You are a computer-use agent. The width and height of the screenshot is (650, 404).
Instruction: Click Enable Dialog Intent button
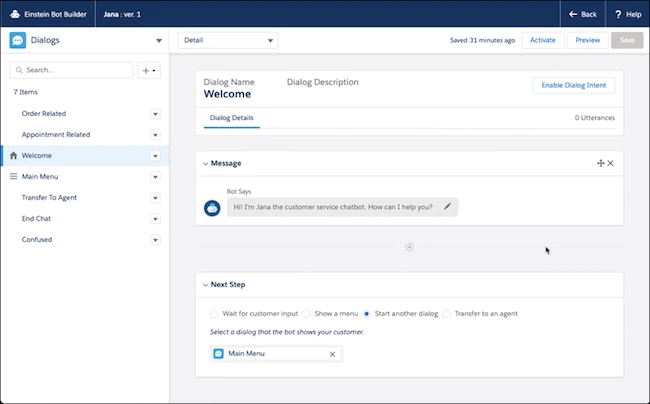574,85
